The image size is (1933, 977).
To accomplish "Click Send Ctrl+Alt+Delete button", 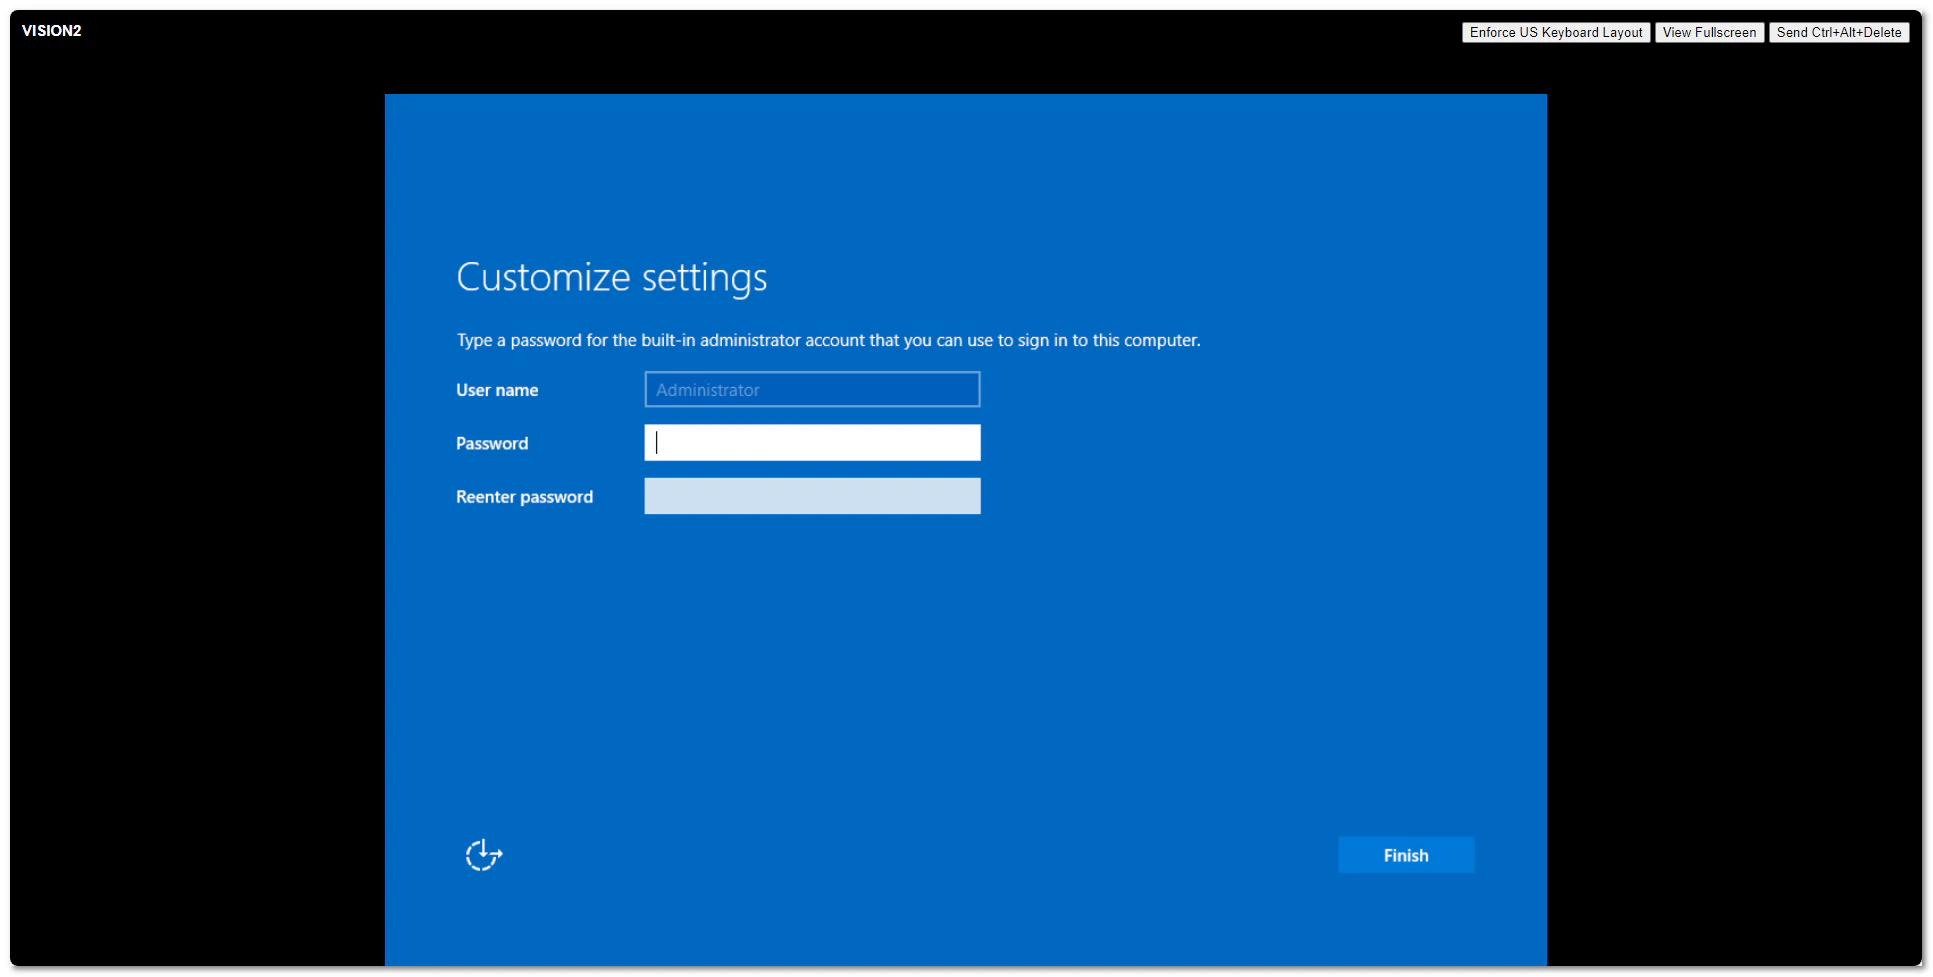I will [1839, 33].
